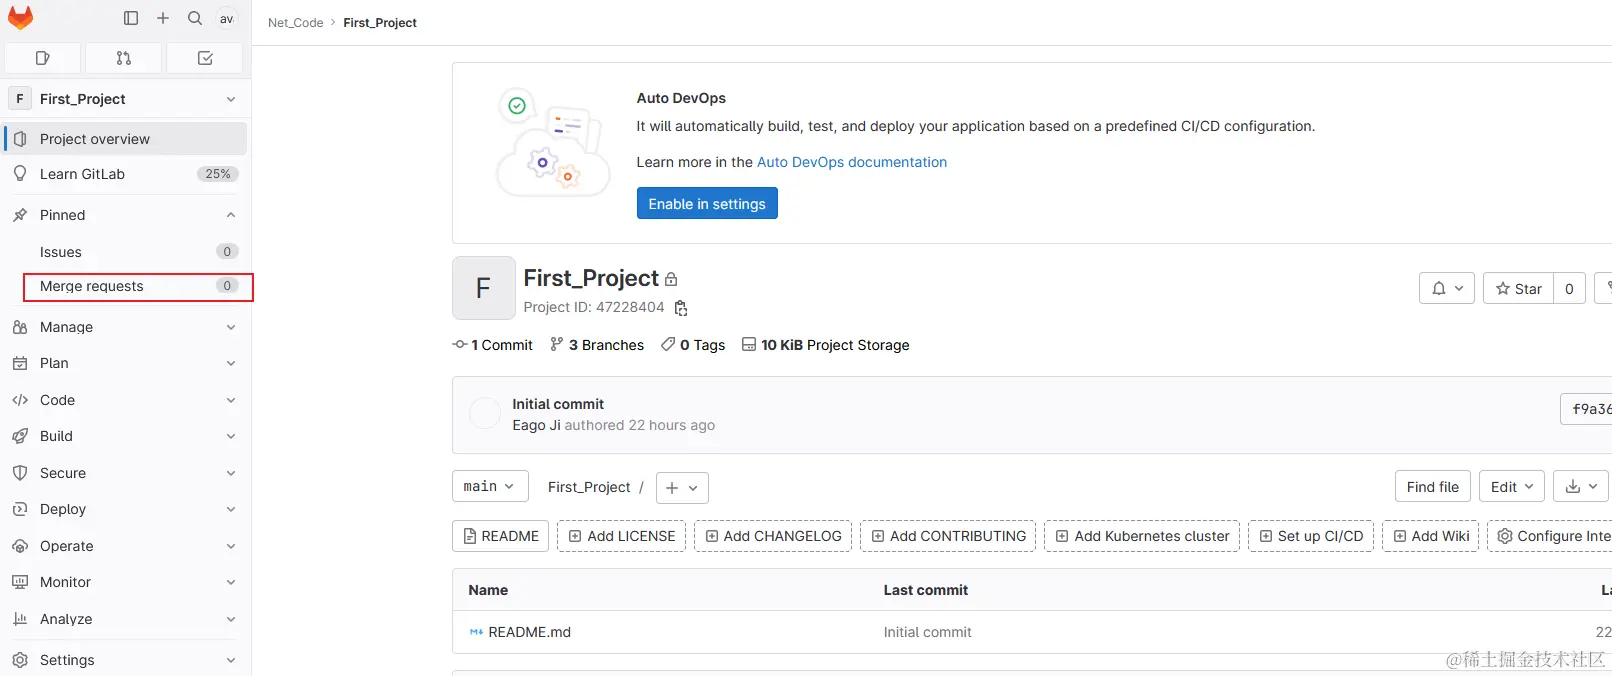
Task: Expand the Build menu
Action: tap(126, 436)
